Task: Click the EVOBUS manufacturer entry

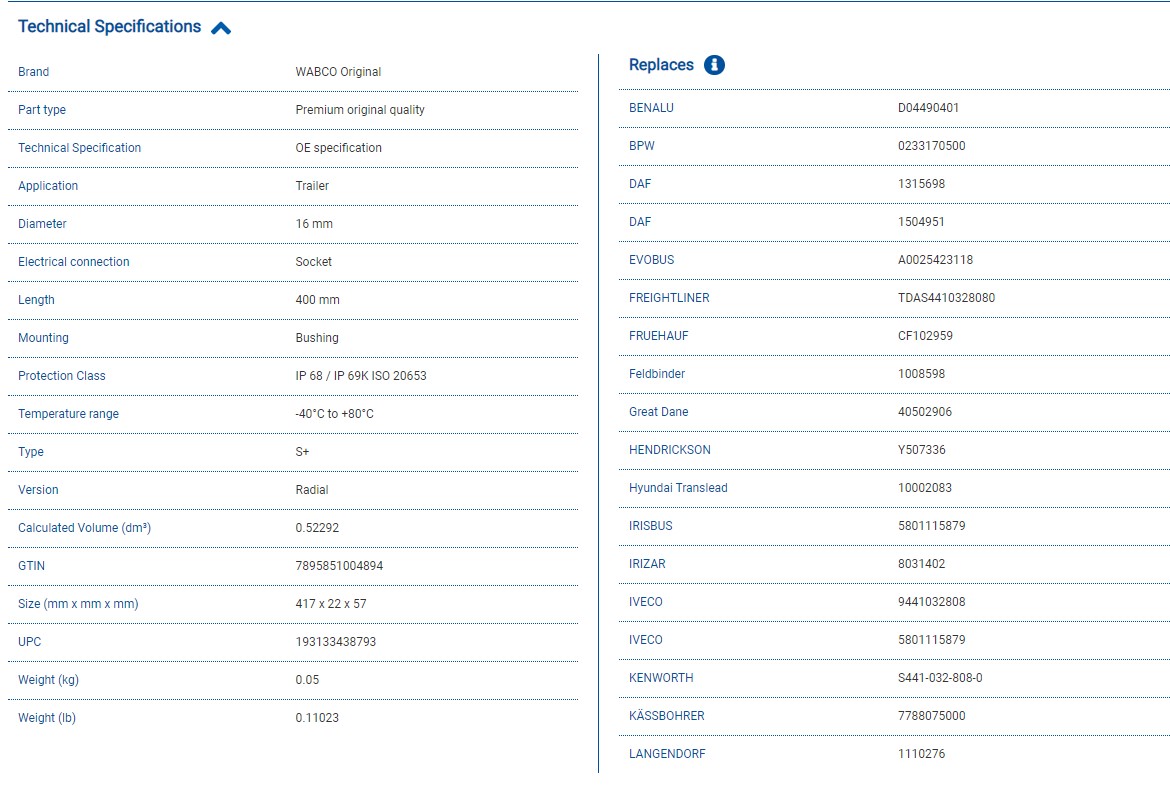Action: click(x=651, y=260)
